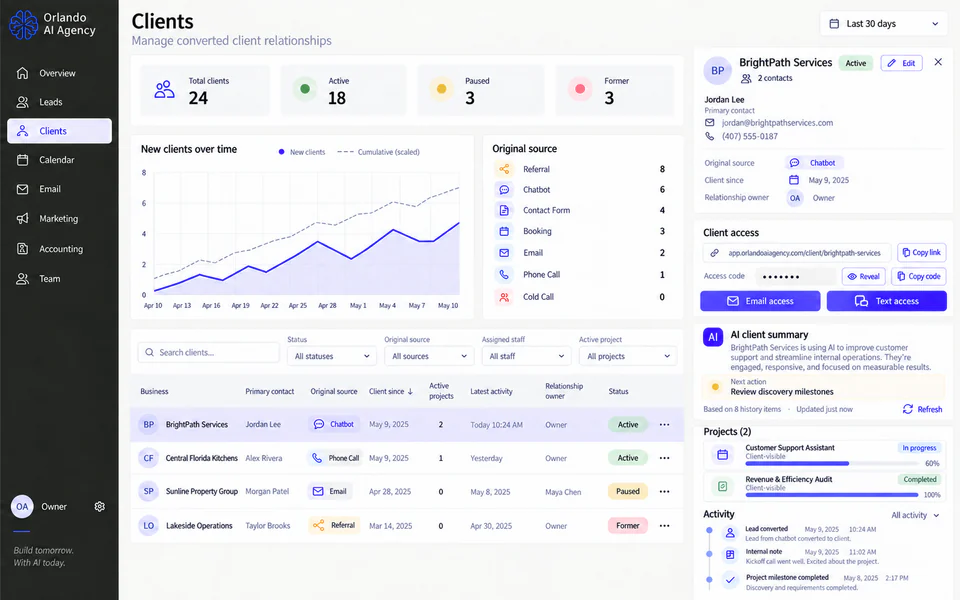960x600 pixels.
Task: Click the Referral source share icon
Action: [x=504, y=169]
